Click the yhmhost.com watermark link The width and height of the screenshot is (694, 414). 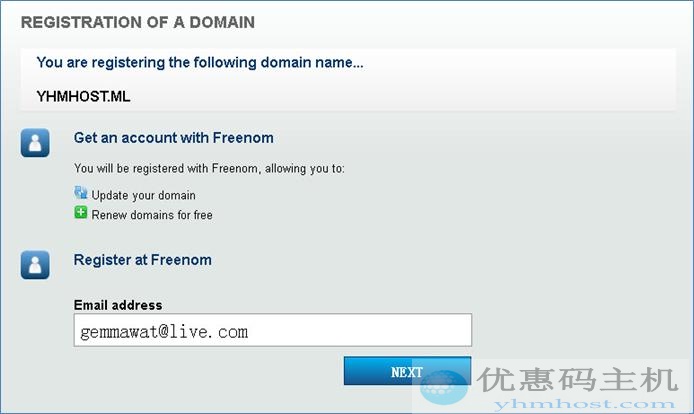pyautogui.click(x=584, y=404)
